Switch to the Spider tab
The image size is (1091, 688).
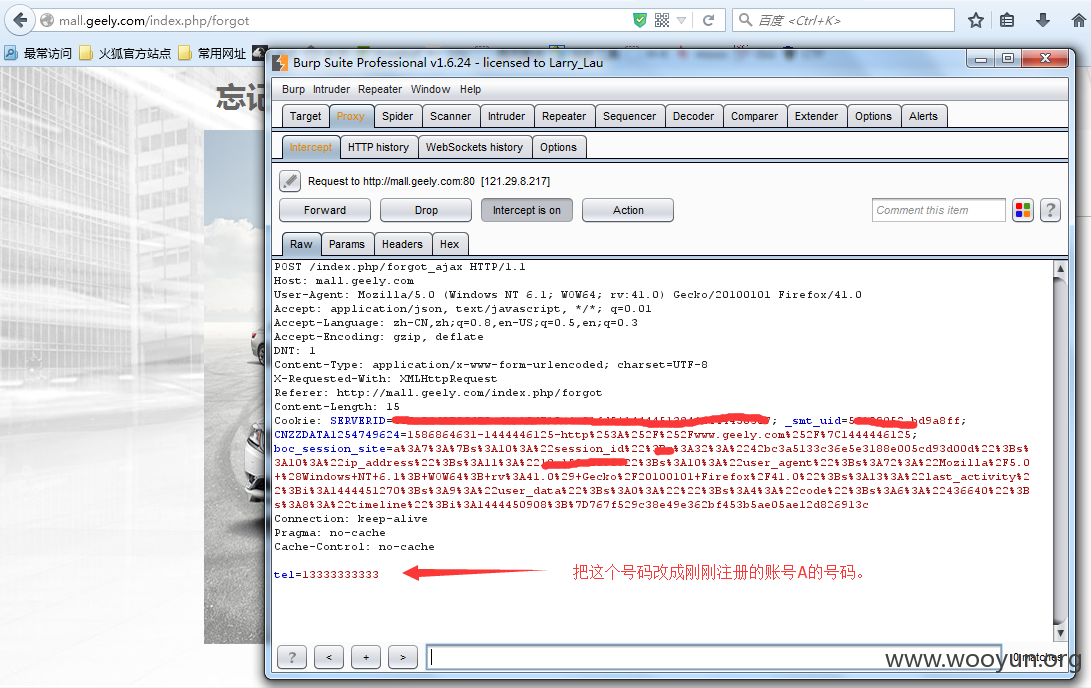397,116
